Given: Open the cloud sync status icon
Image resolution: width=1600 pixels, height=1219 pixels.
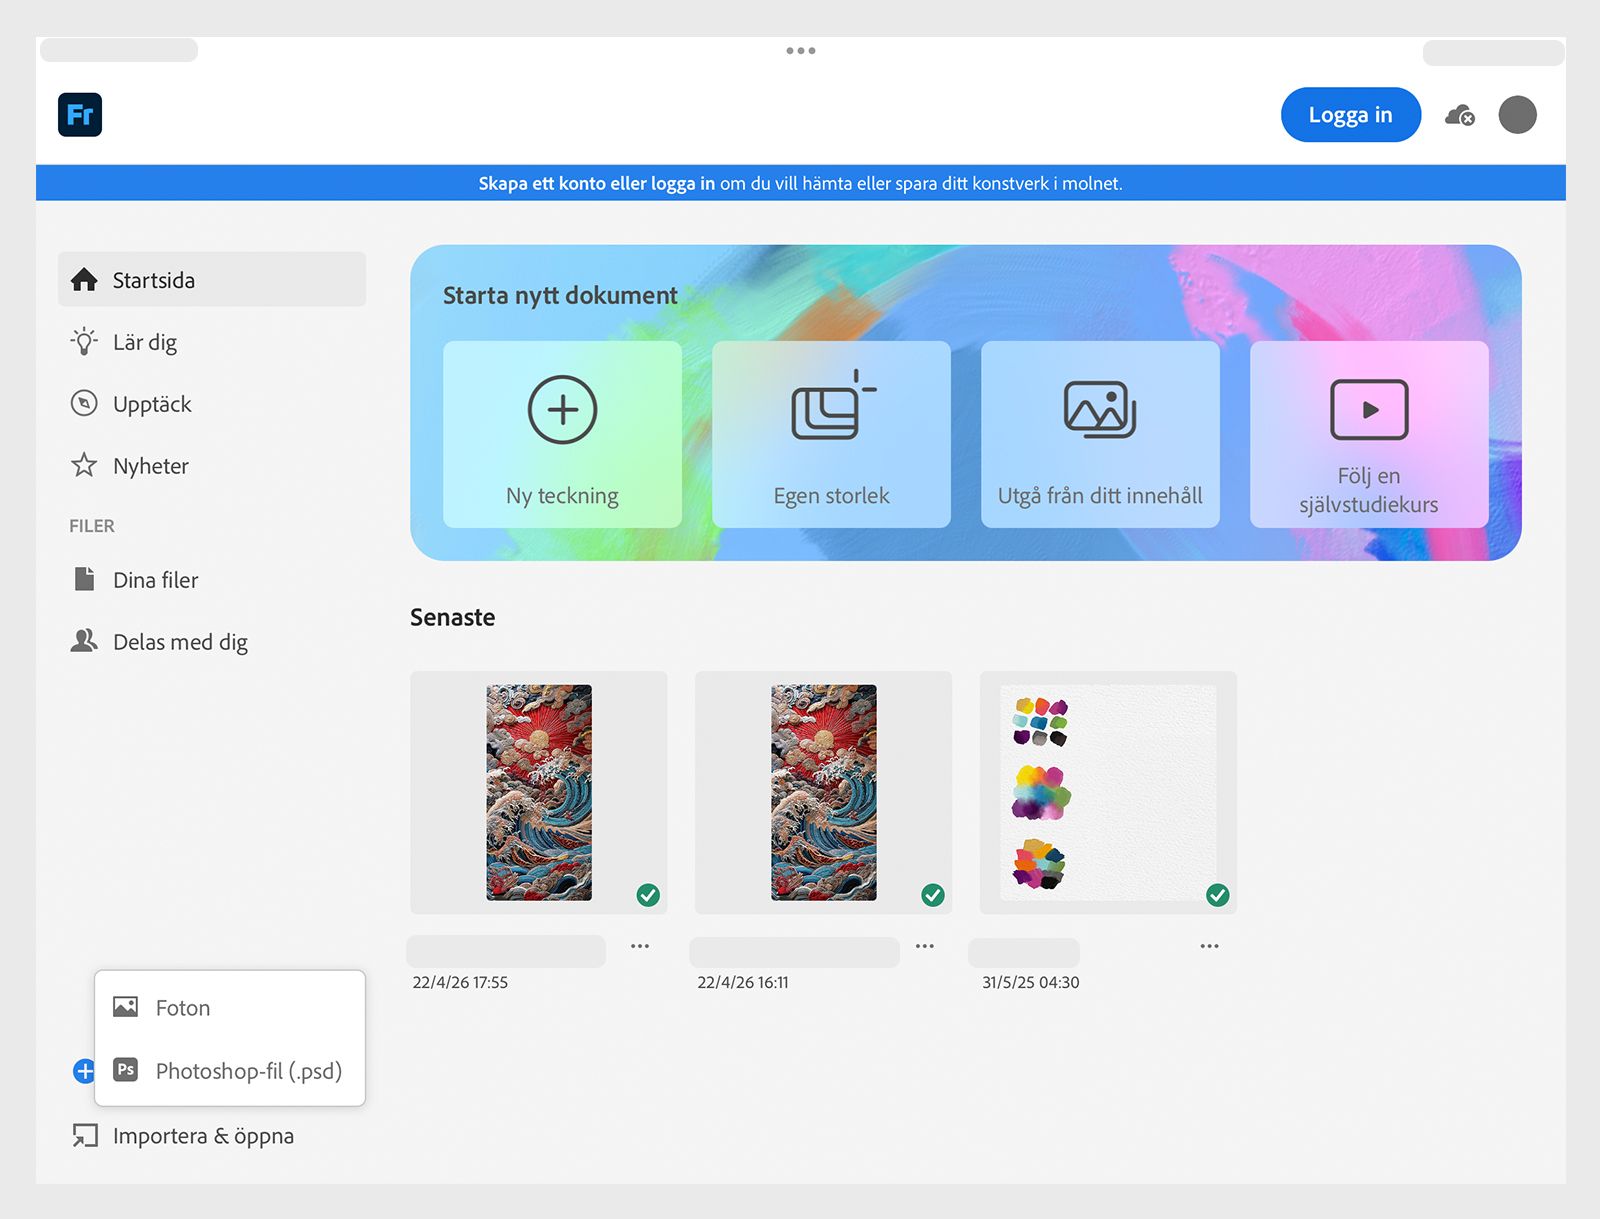Looking at the screenshot, I should tap(1460, 116).
